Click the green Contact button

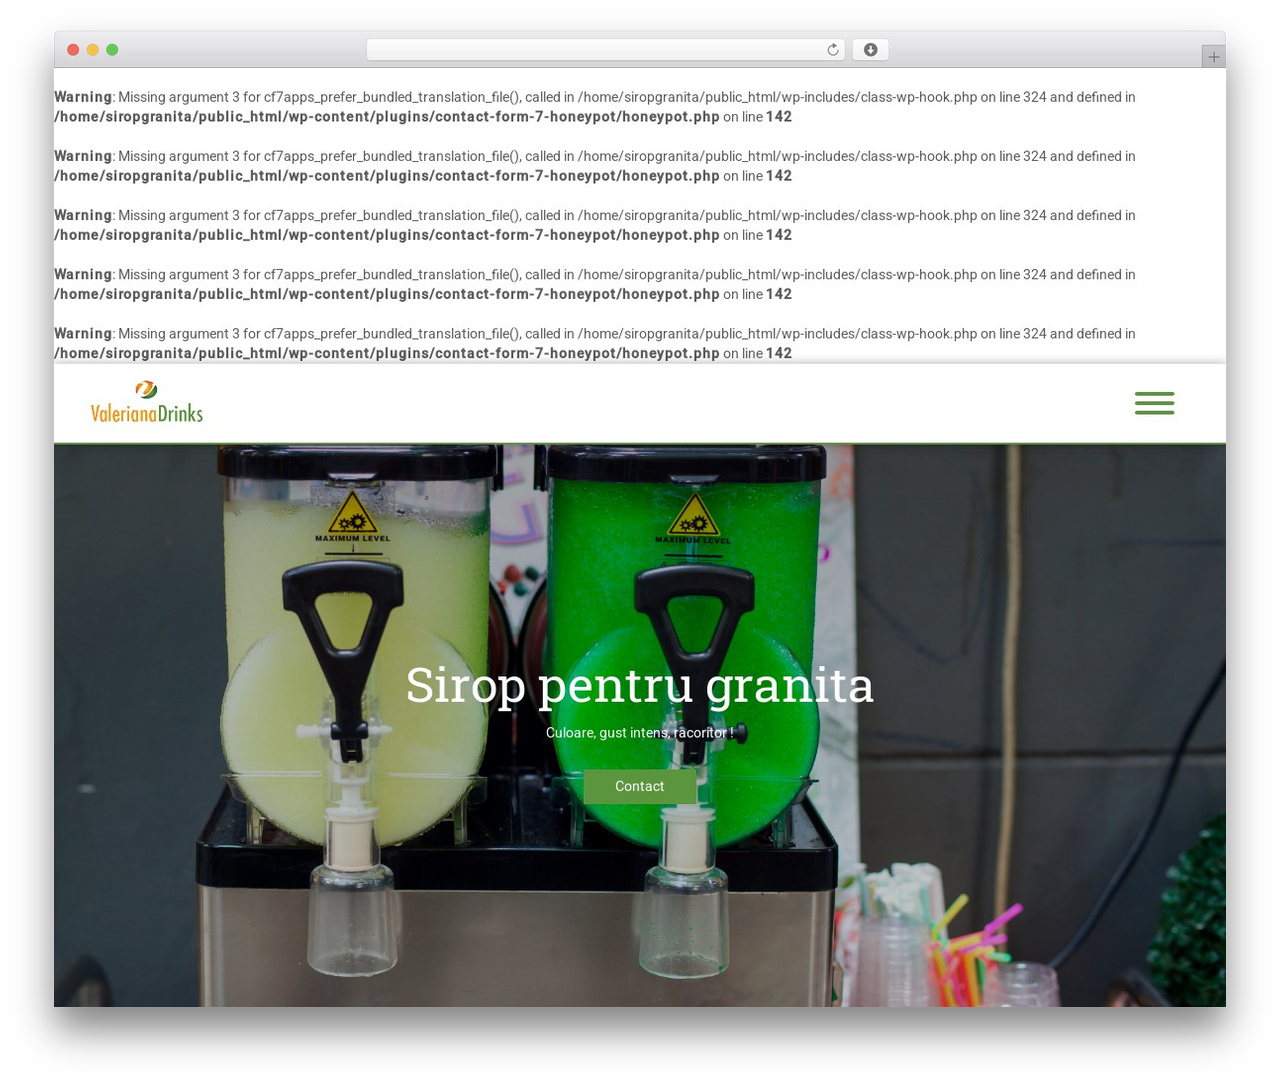coord(640,786)
